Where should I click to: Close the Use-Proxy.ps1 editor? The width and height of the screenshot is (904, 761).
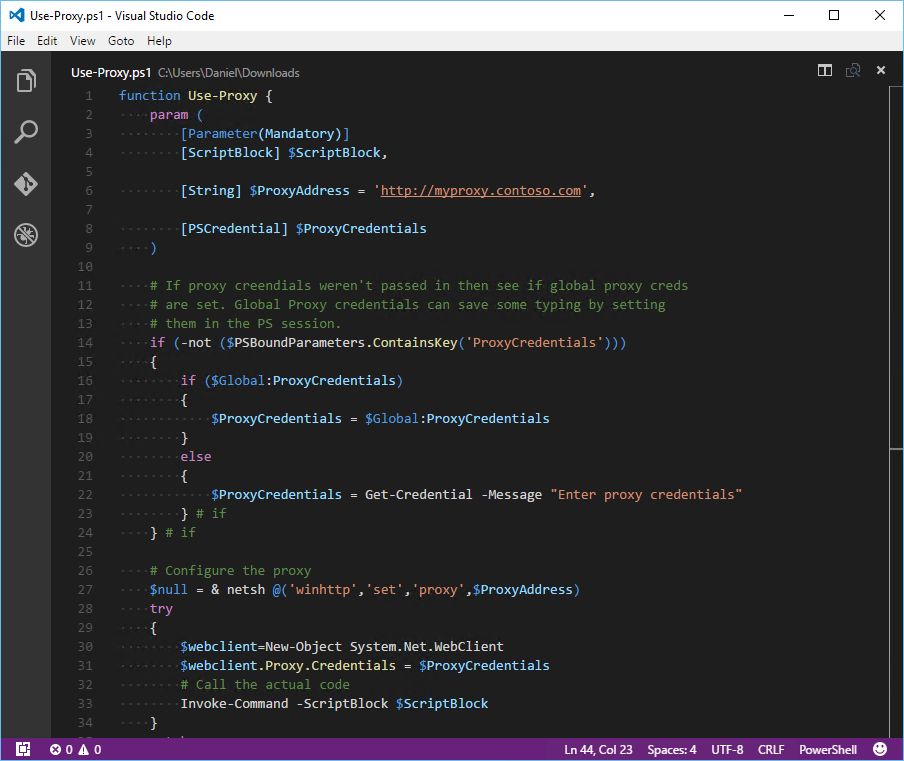[880, 70]
